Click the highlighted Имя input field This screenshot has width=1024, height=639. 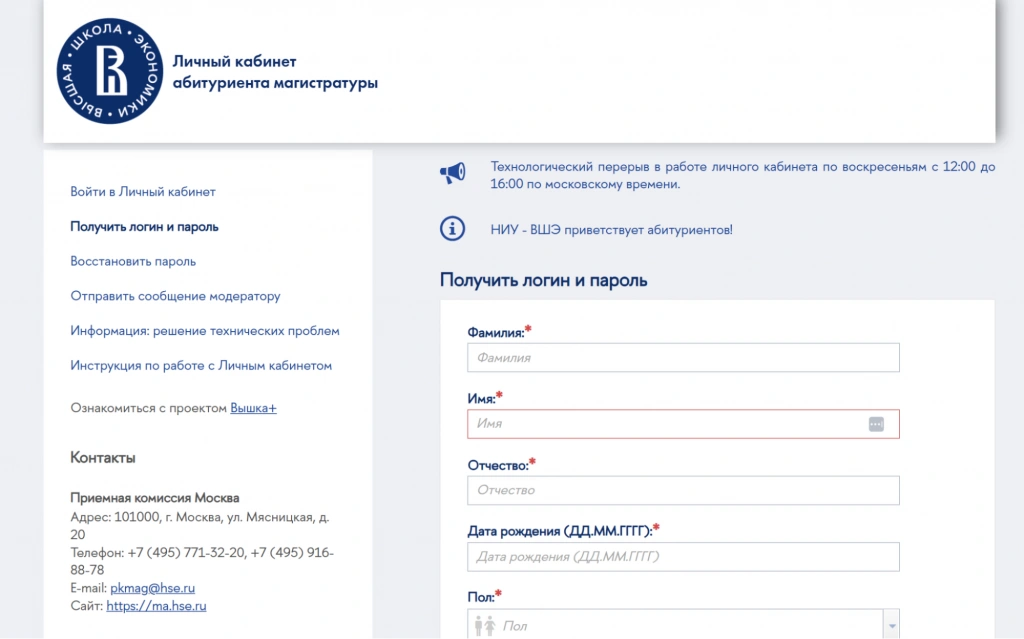[x=683, y=423]
